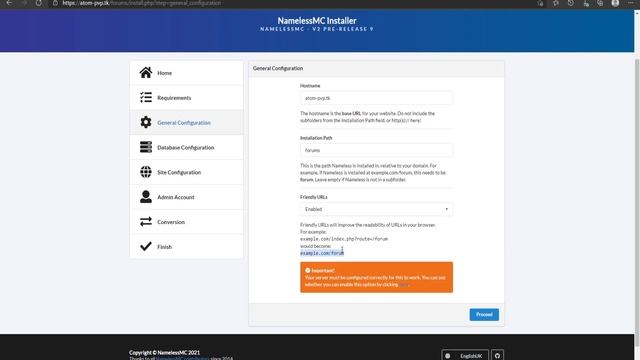Reload the page with browser refresh icon

click(38, 3)
